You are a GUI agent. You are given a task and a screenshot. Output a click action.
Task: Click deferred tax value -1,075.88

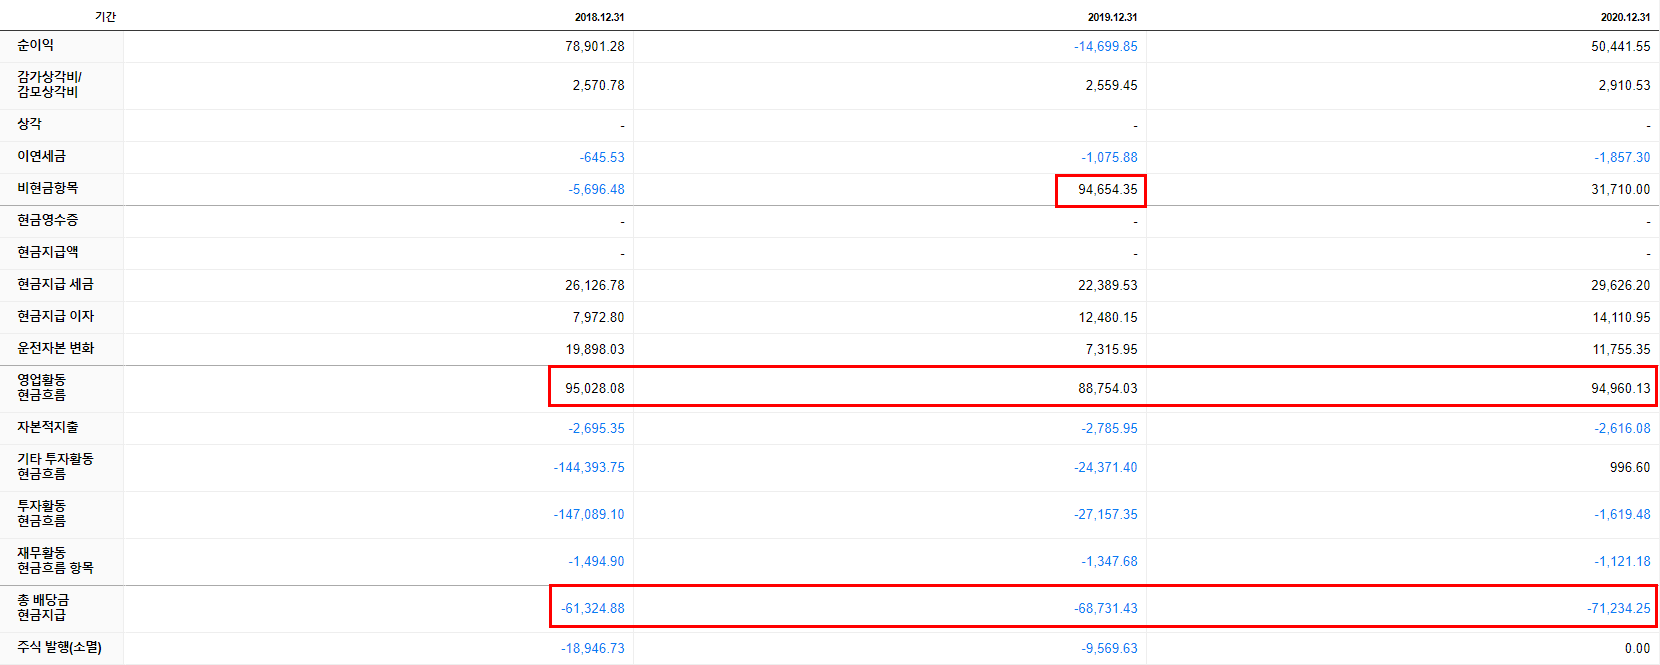[1109, 157]
